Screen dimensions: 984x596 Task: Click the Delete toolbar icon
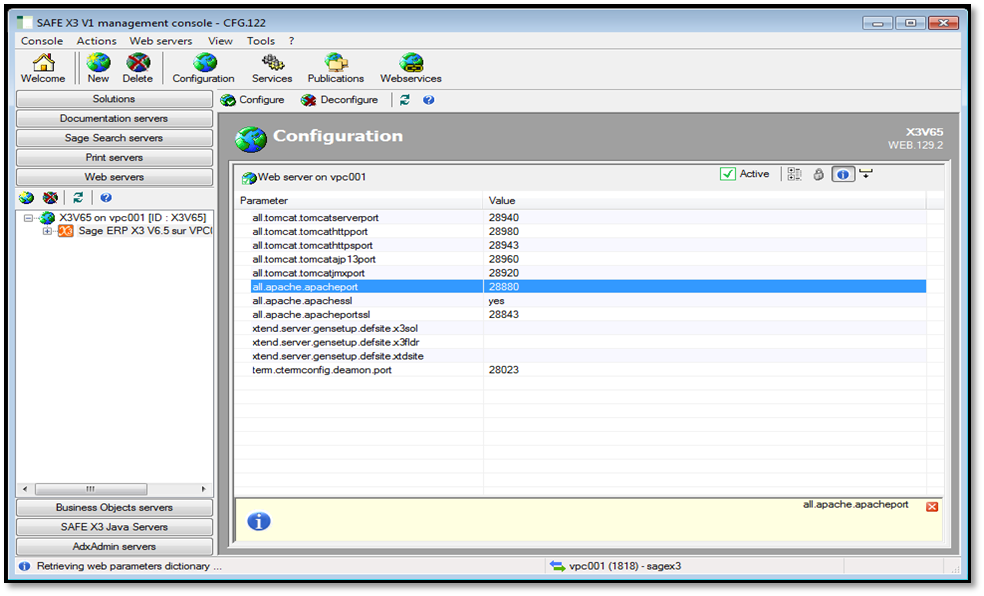pyautogui.click(x=138, y=68)
